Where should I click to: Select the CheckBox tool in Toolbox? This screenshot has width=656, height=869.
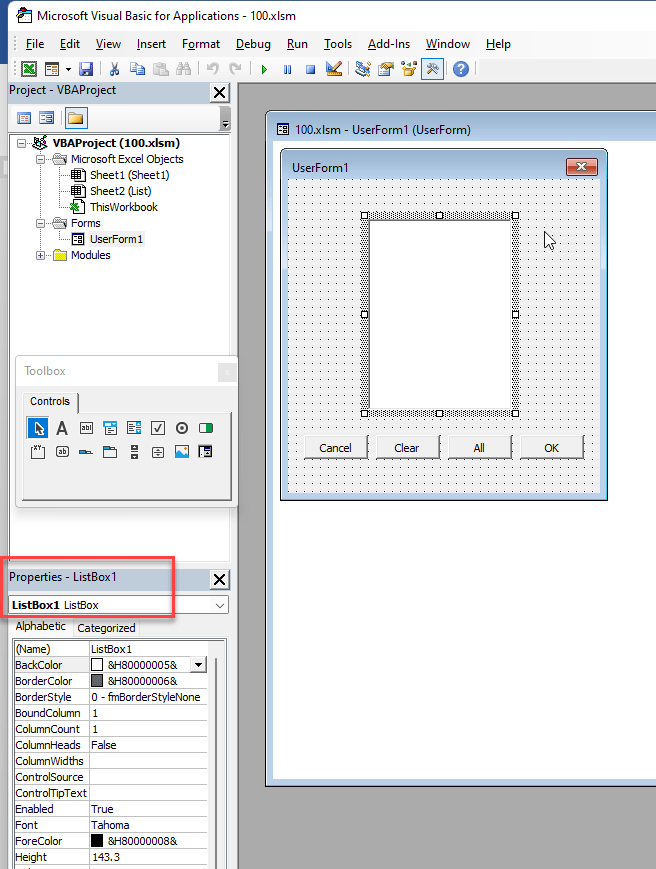(158, 428)
